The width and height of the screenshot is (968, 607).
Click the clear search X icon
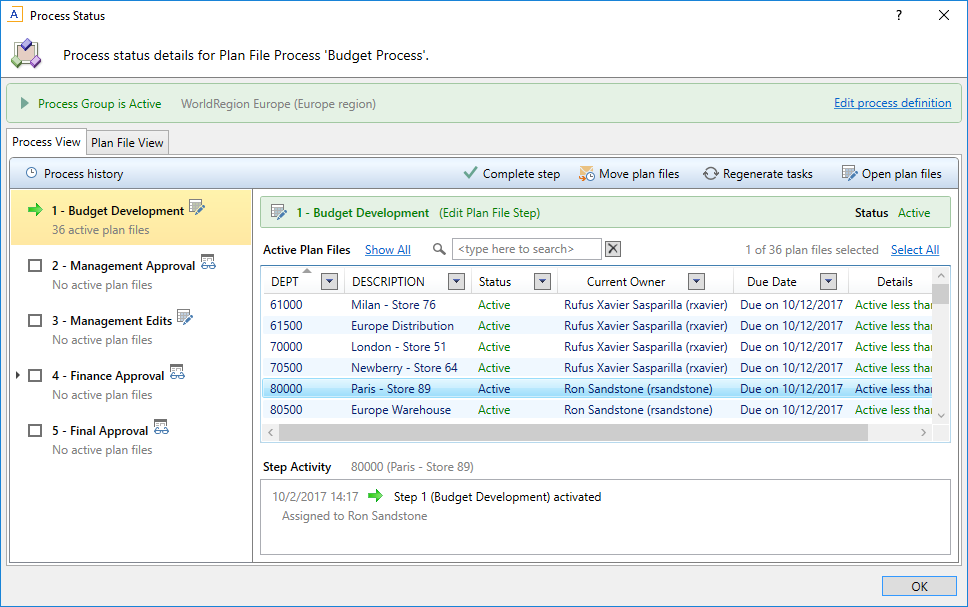point(613,249)
